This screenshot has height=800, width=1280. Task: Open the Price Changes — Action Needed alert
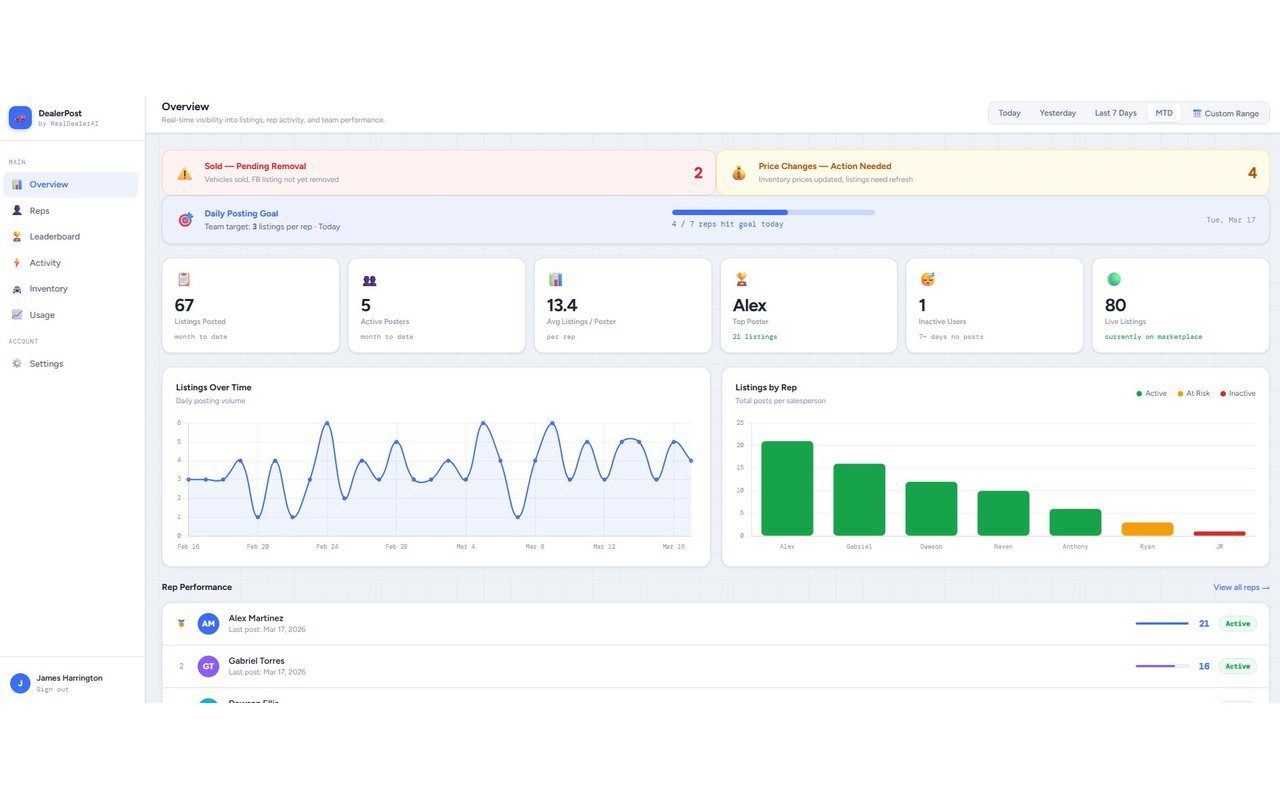point(993,172)
